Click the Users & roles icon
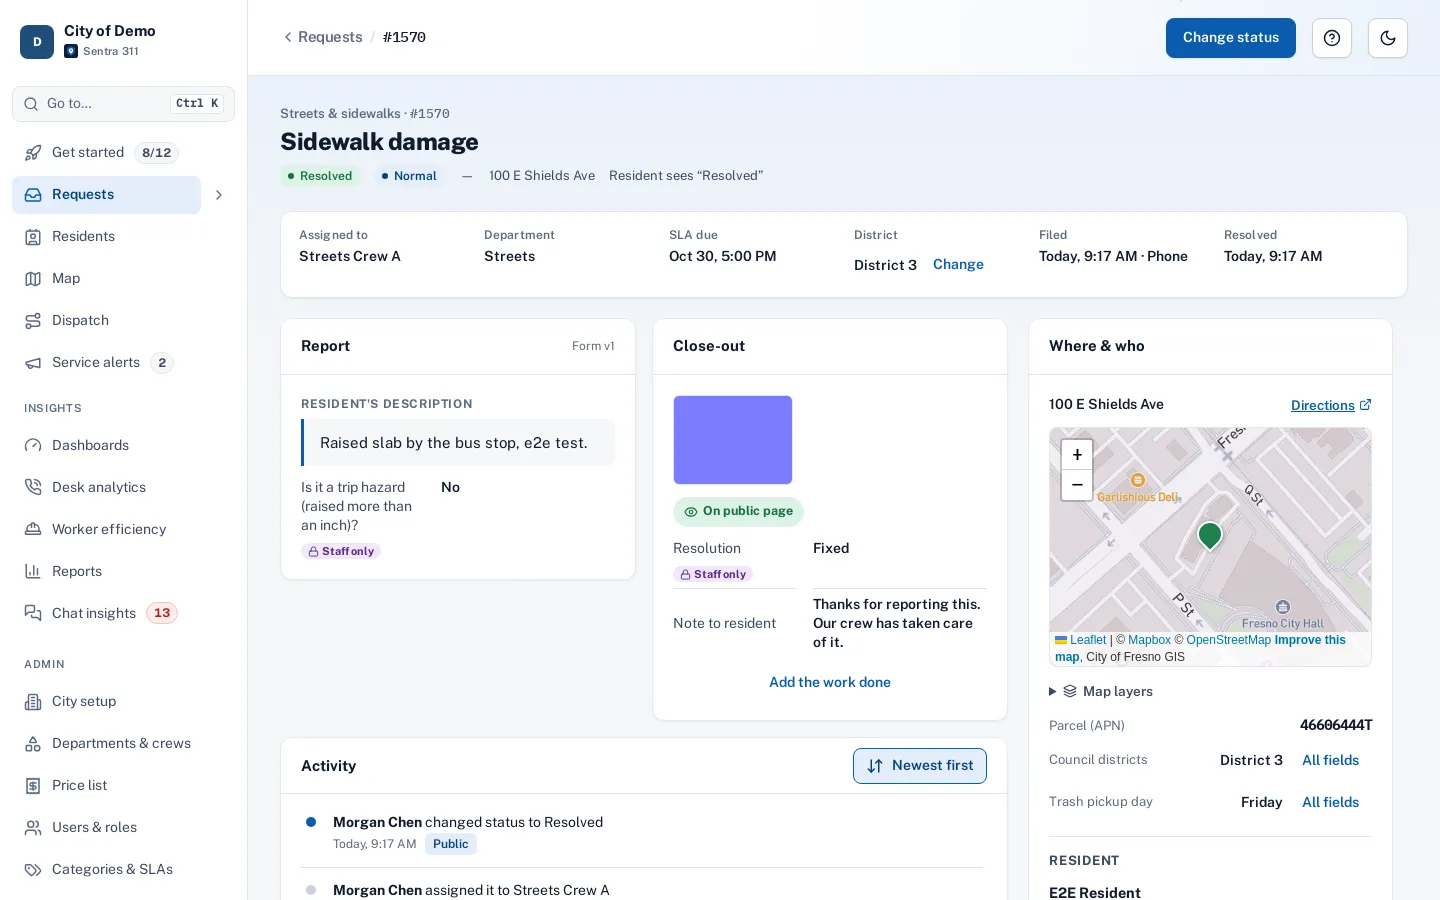Viewport: 1440px width, 900px height. point(33,828)
